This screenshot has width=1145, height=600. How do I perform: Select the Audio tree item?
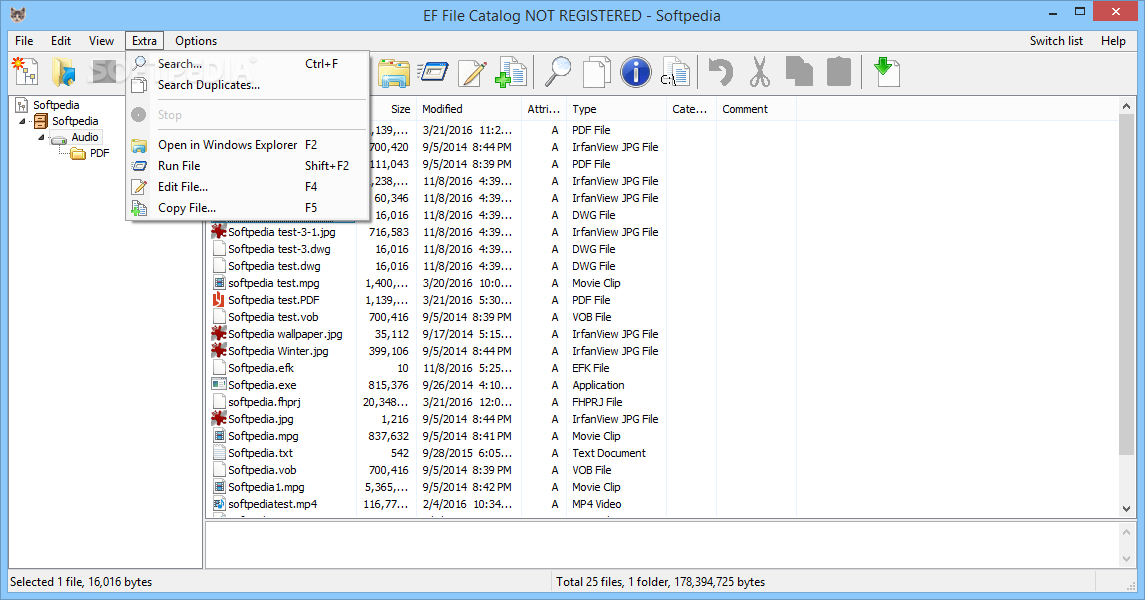(85, 137)
